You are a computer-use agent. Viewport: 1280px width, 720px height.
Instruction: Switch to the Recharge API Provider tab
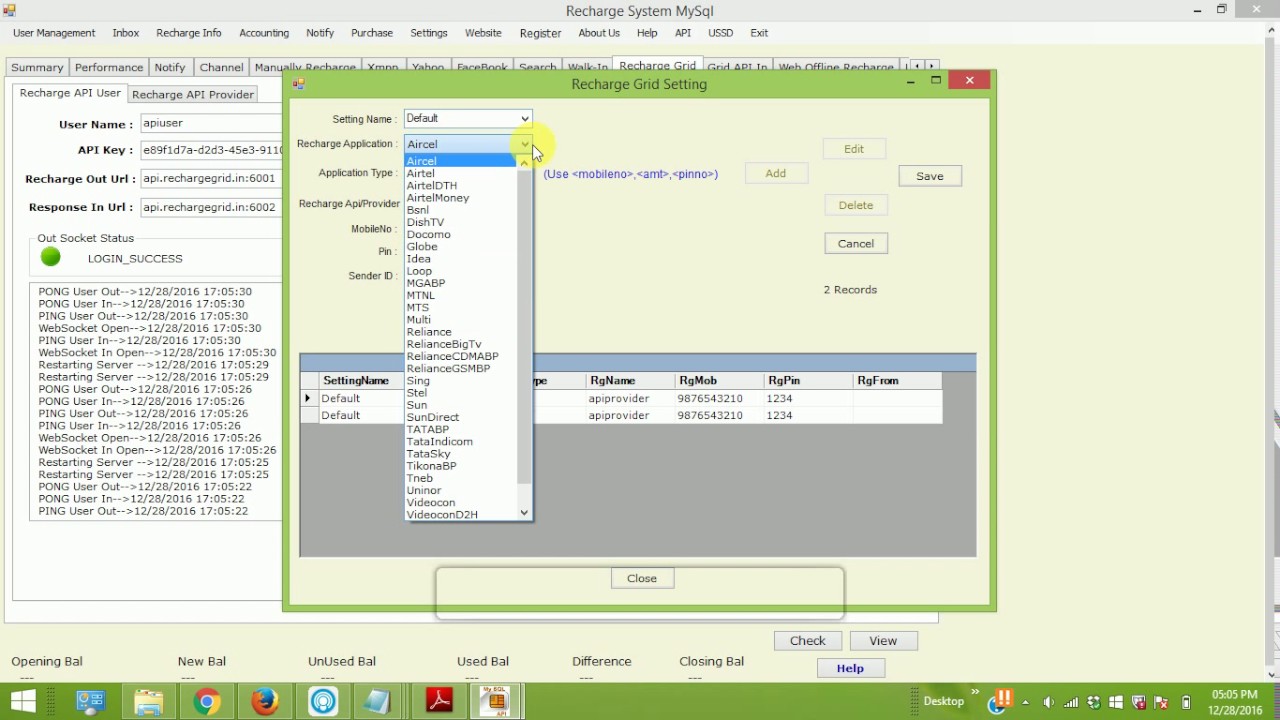[193, 94]
